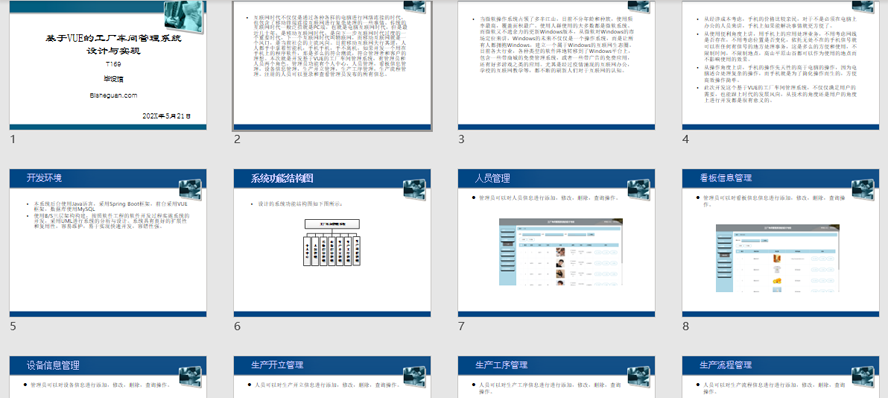Select the 系统功能结构图 slide thumbnail
888x398 pixels.
pos(332,243)
